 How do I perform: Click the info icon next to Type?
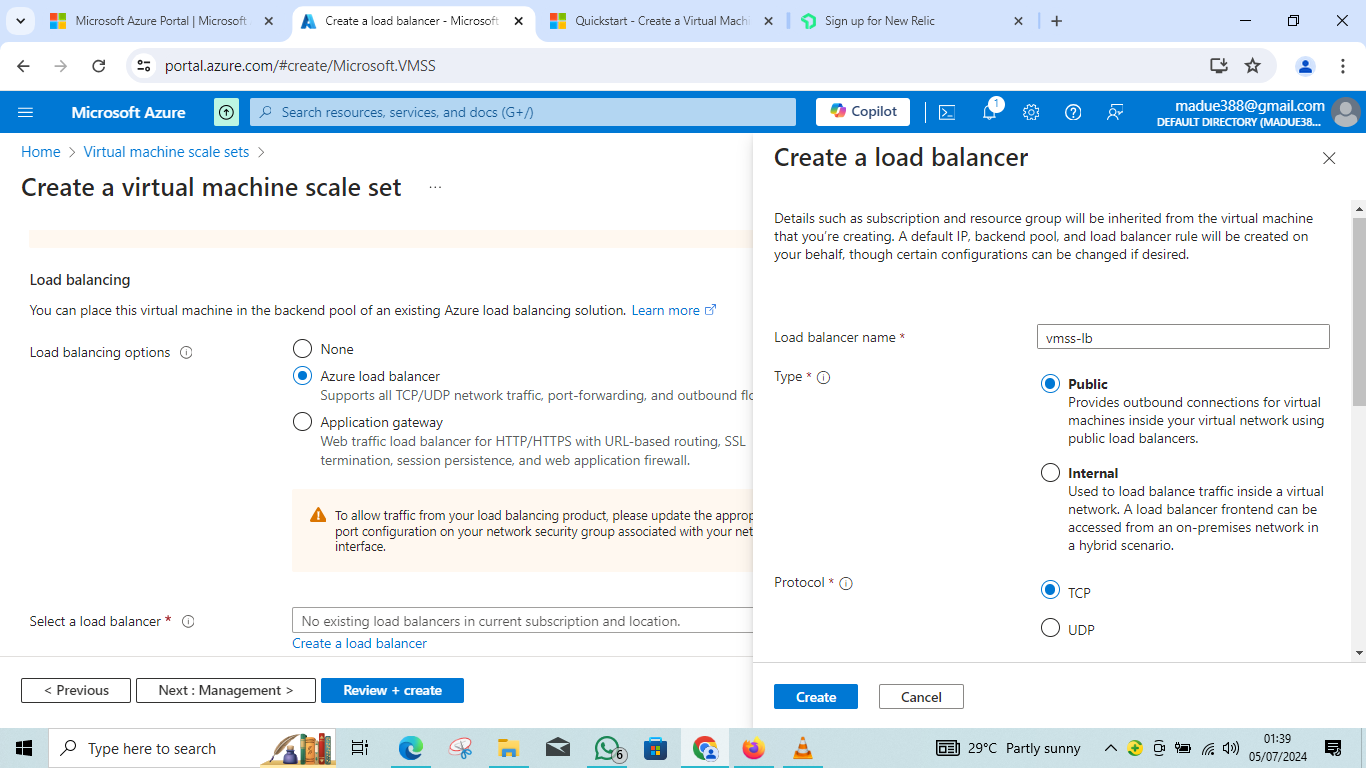pos(824,377)
